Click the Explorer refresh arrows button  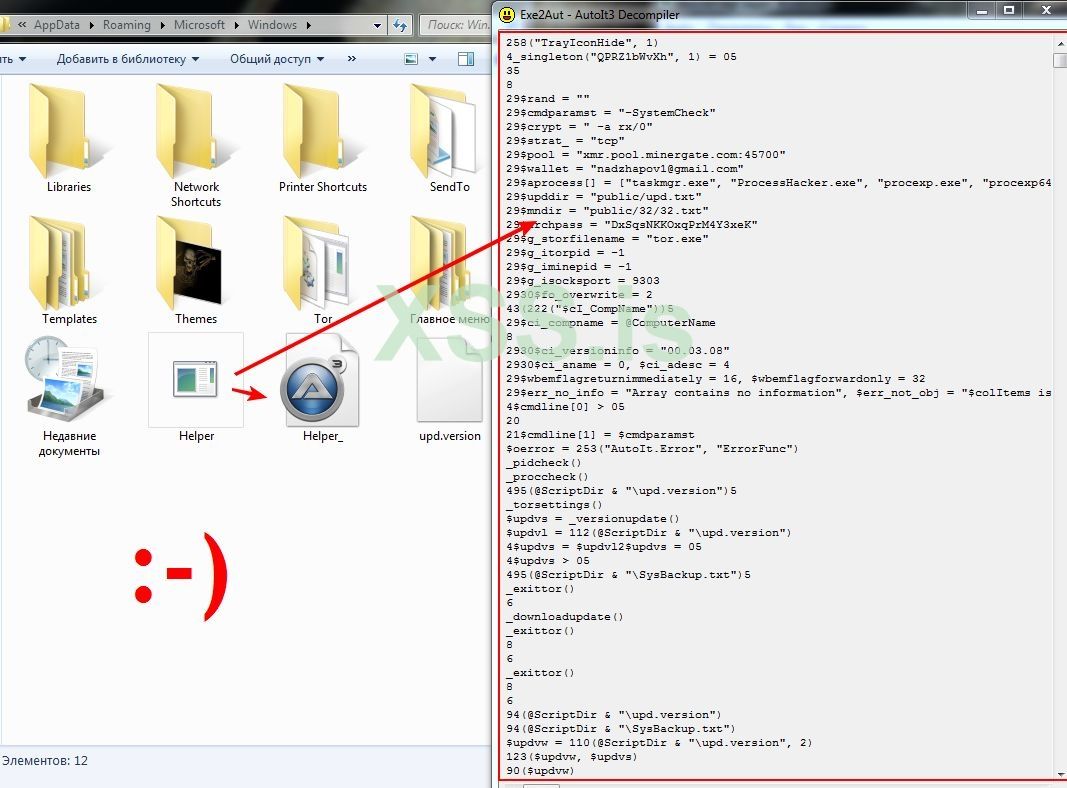[400, 25]
